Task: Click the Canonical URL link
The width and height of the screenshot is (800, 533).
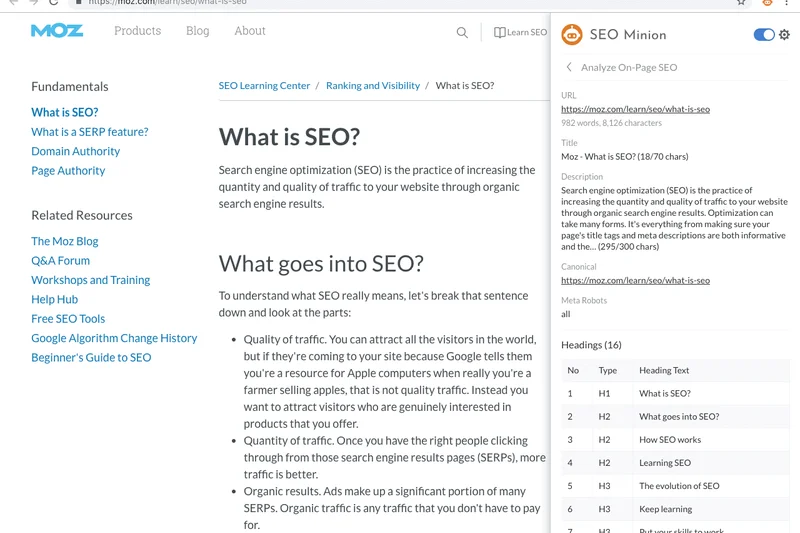Action: (635, 281)
